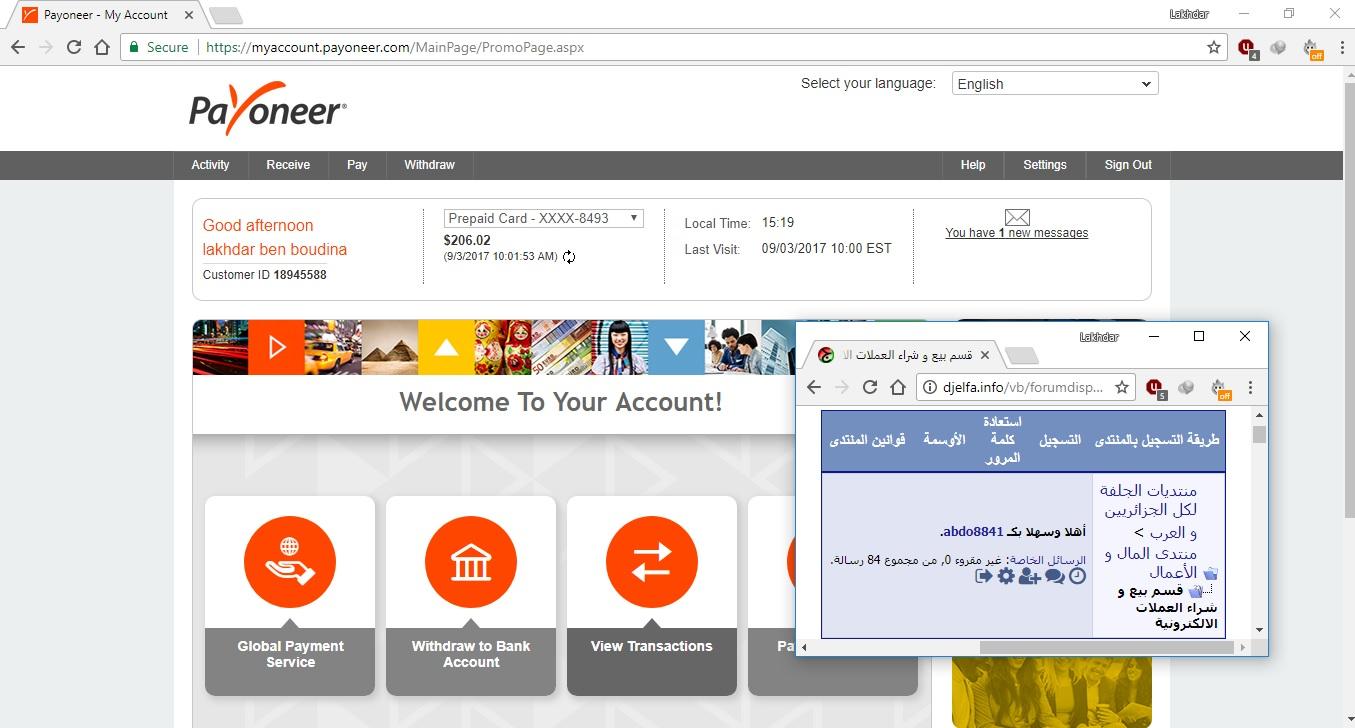The height and width of the screenshot is (728, 1355).
Task: Click the View Transactions label
Action: click(651, 646)
